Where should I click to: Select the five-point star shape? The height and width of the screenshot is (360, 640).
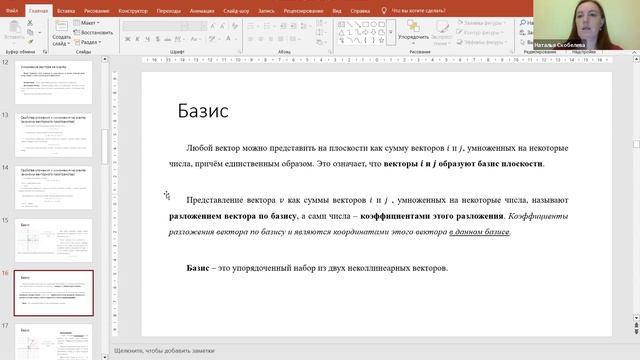(x=381, y=40)
